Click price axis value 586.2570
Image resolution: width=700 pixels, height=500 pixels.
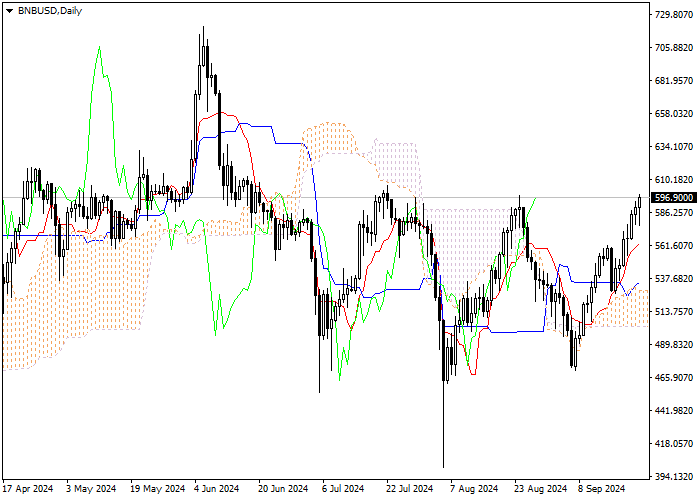click(x=674, y=212)
